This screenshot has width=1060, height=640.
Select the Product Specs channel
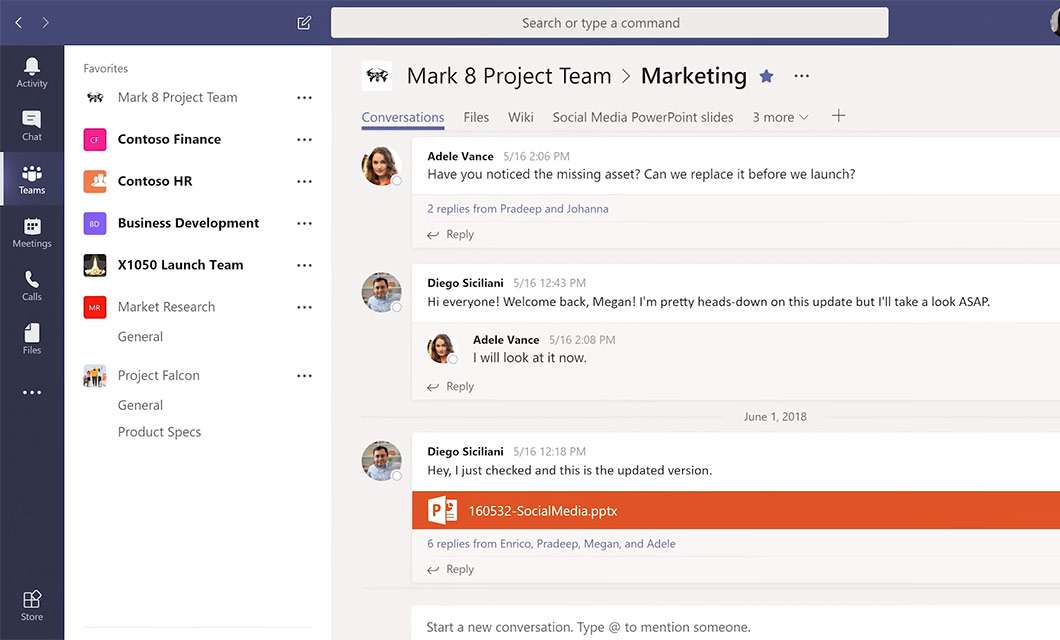pos(159,431)
